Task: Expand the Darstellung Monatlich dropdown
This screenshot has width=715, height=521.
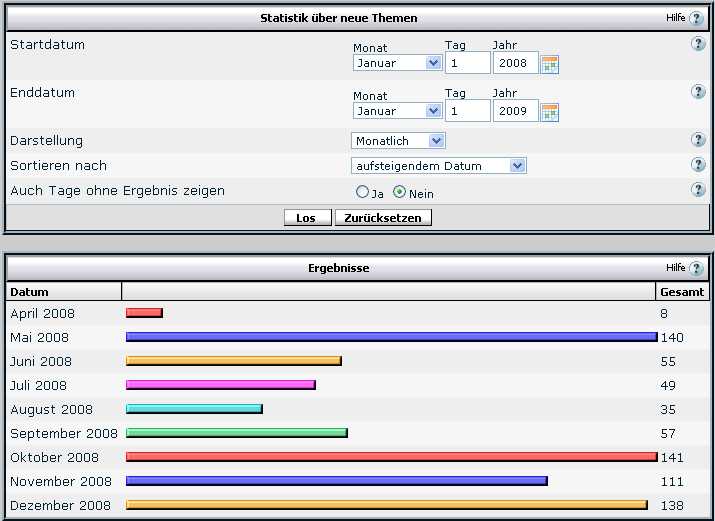Action: pyautogui.click(x=397, y=141)
